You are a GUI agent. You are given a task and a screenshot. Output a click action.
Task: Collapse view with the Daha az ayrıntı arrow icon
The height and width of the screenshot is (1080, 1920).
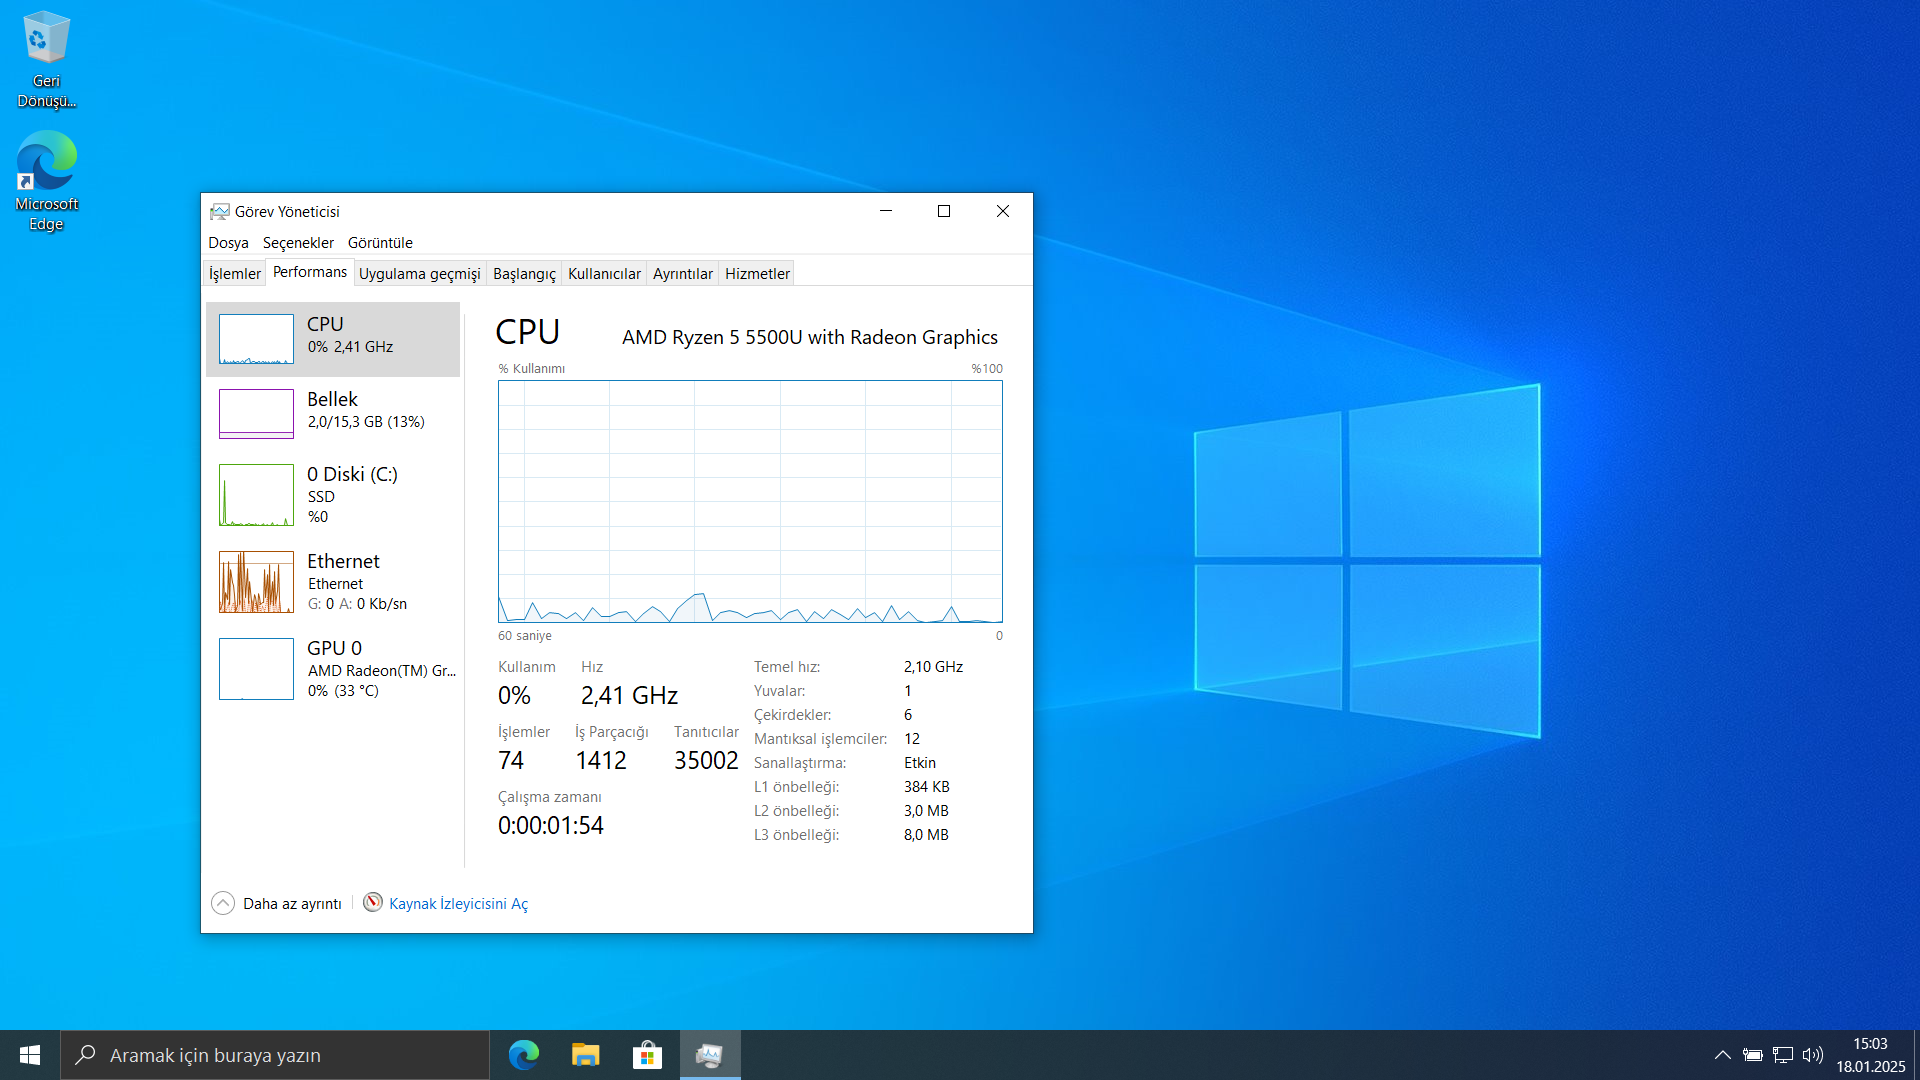pyautogui.click(x=223, y=903)
